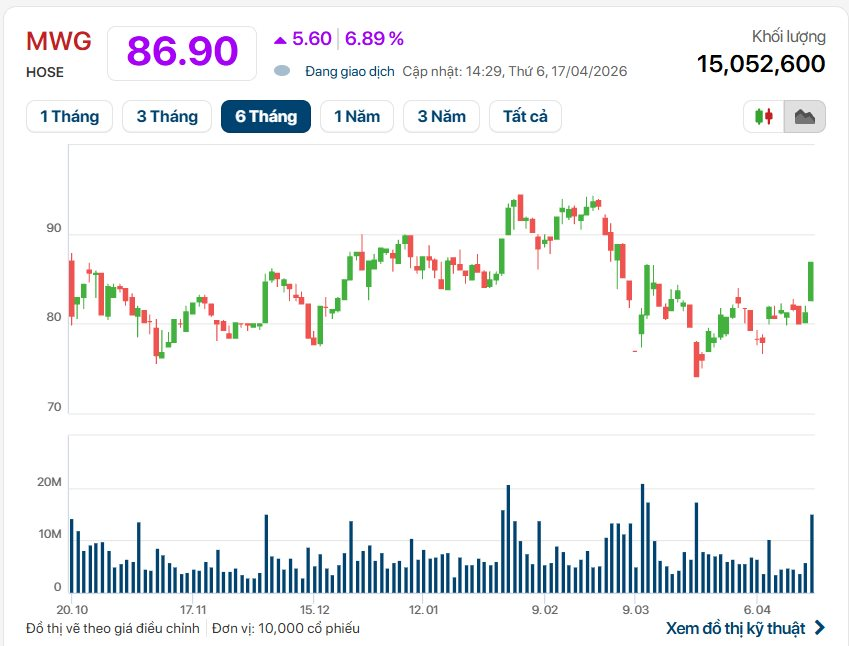Click the 15,052,600 volume figure
849x646 pixels.
pyautogui.click(x=761, y=64)
